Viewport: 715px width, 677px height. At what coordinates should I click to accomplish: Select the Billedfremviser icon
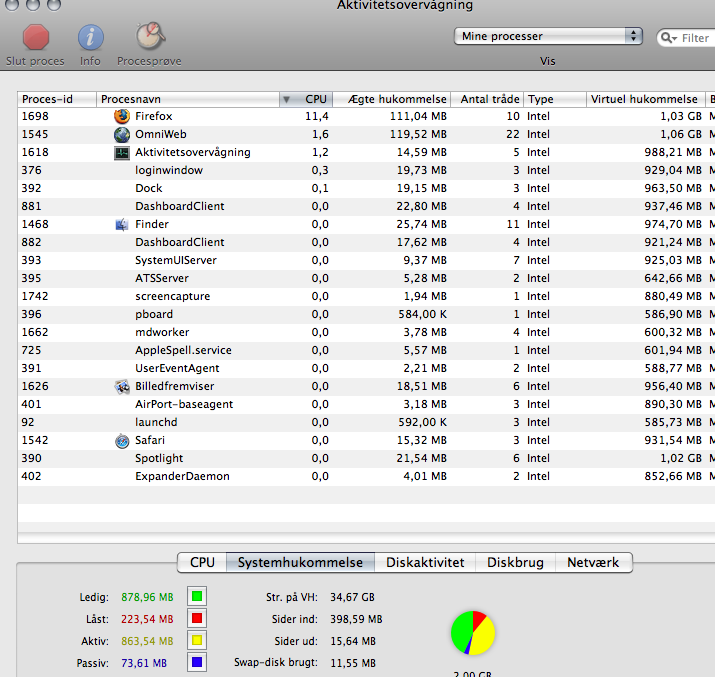(x=122, y=387)
